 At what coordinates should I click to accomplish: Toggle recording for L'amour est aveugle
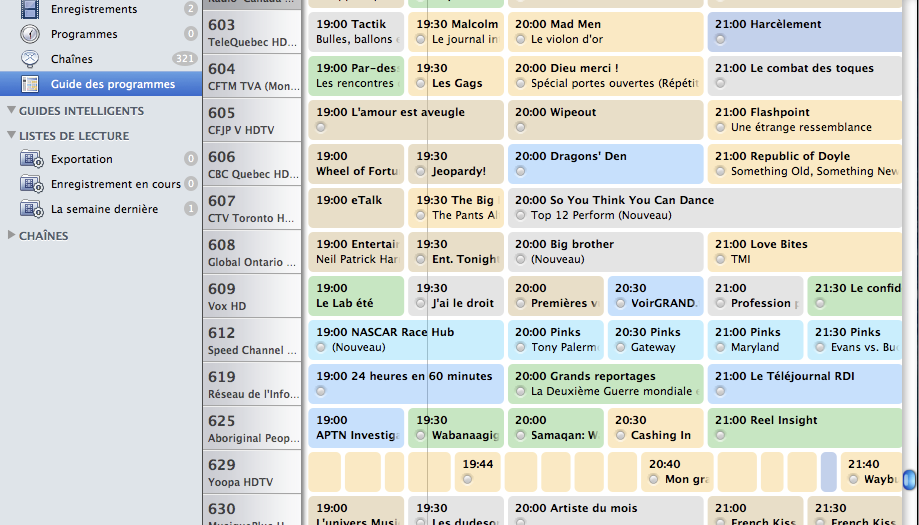[321, 128]
